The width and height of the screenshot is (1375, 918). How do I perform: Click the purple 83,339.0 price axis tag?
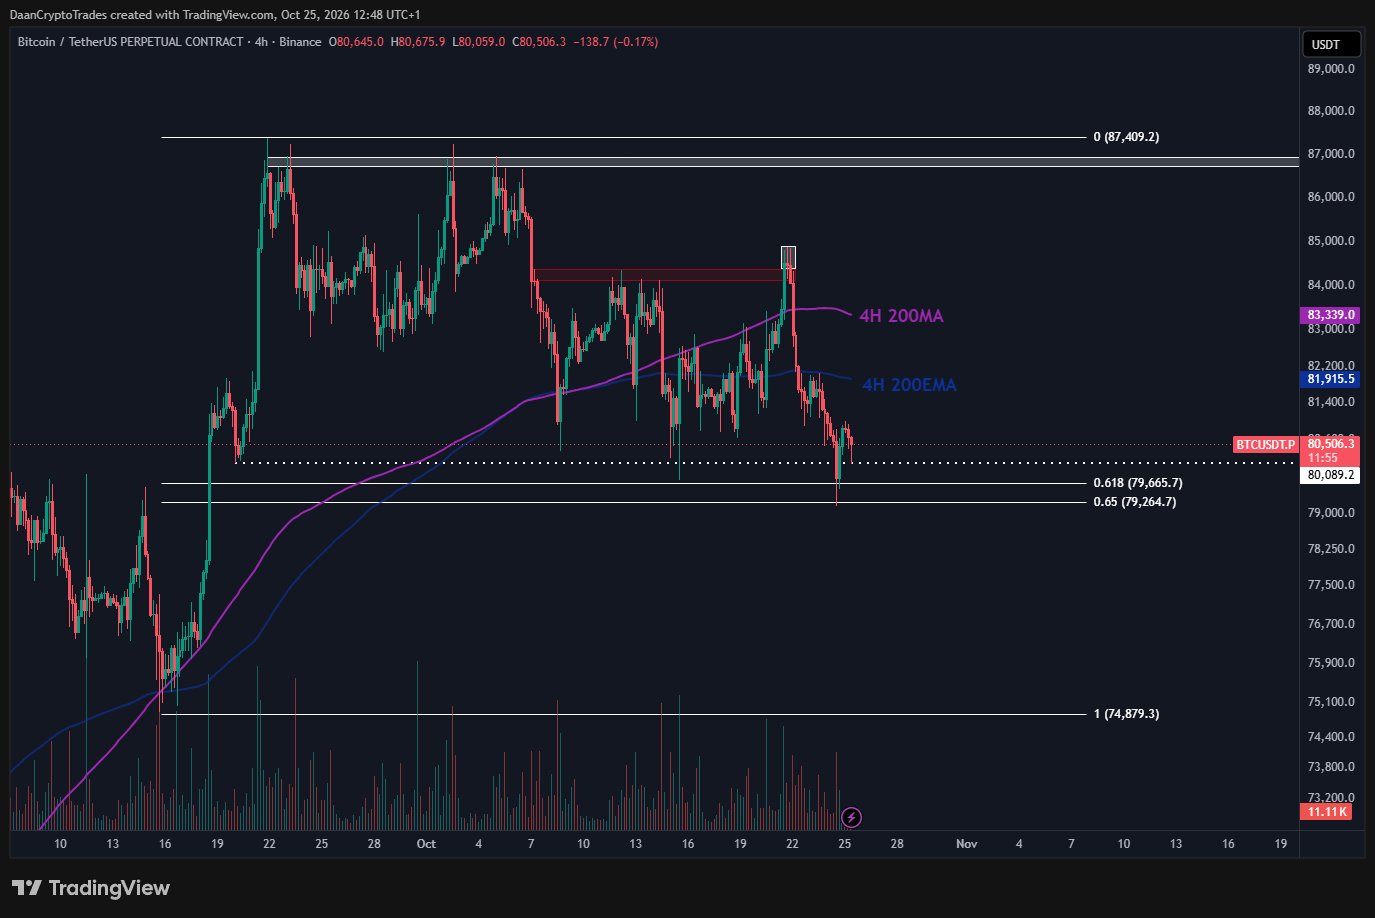(1331, 315)
